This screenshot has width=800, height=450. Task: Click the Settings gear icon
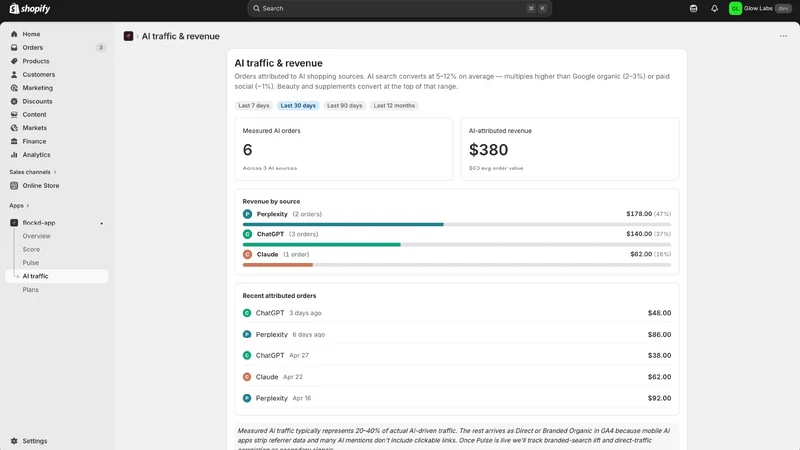click(x=14, y=441)
